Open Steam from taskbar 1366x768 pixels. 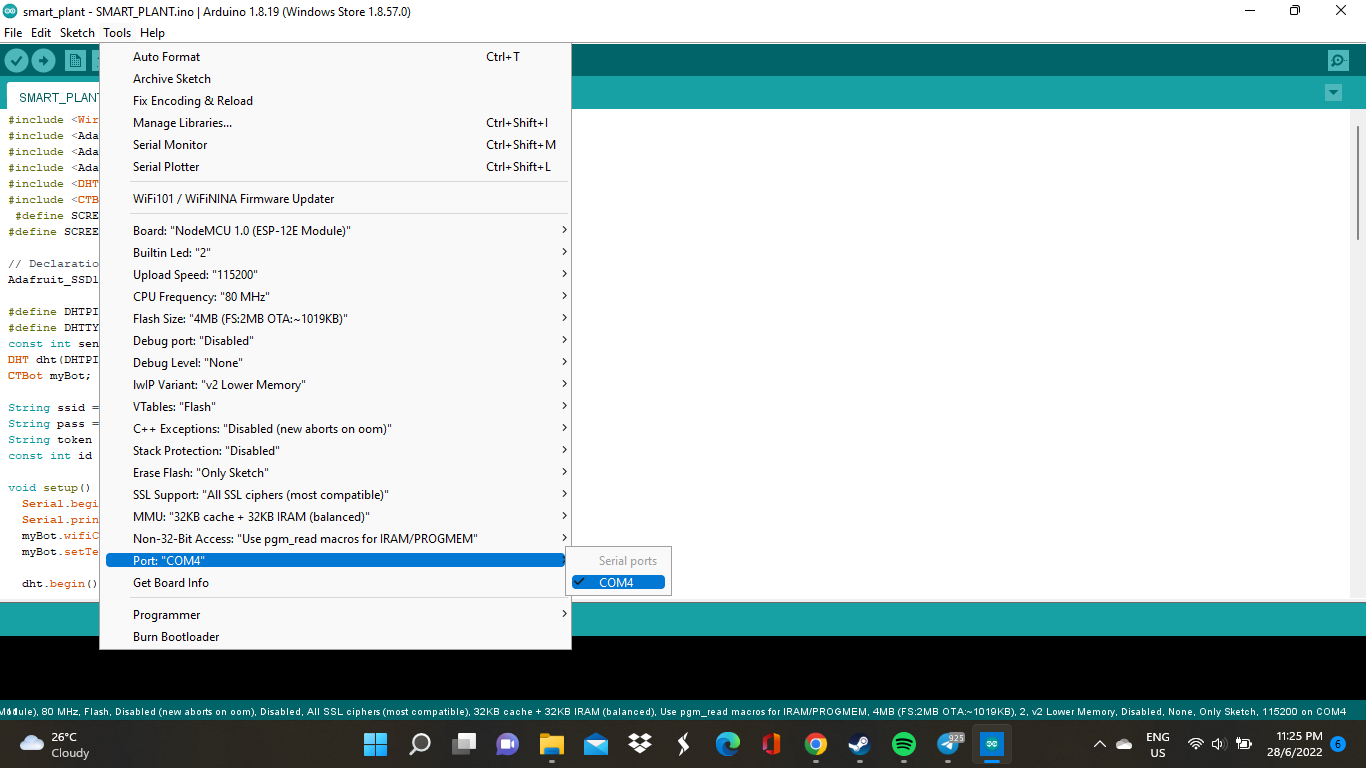click(x=859, y=744)
